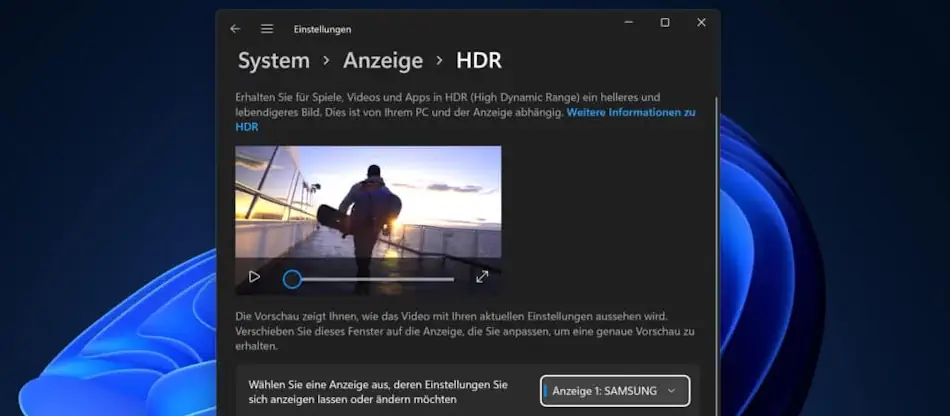Screen dimensions: 950x416
Task: Expand the preview video to fullscreen
Action: 481,277
